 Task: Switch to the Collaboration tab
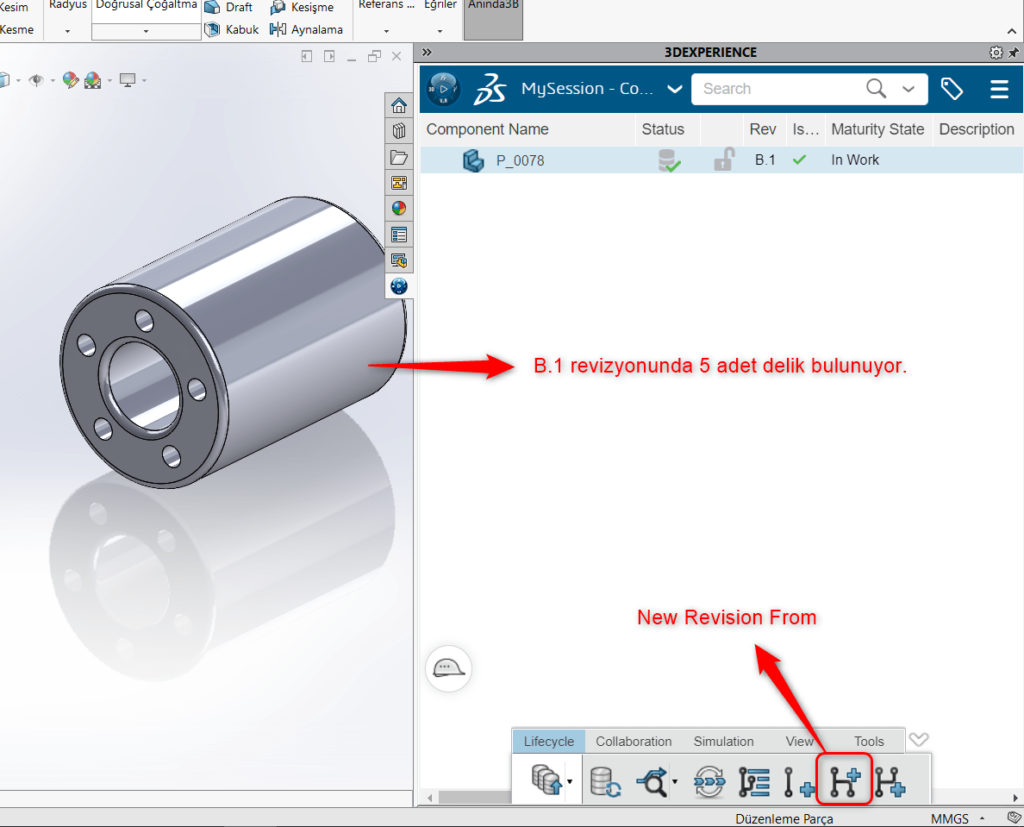[x=634, y=741]
